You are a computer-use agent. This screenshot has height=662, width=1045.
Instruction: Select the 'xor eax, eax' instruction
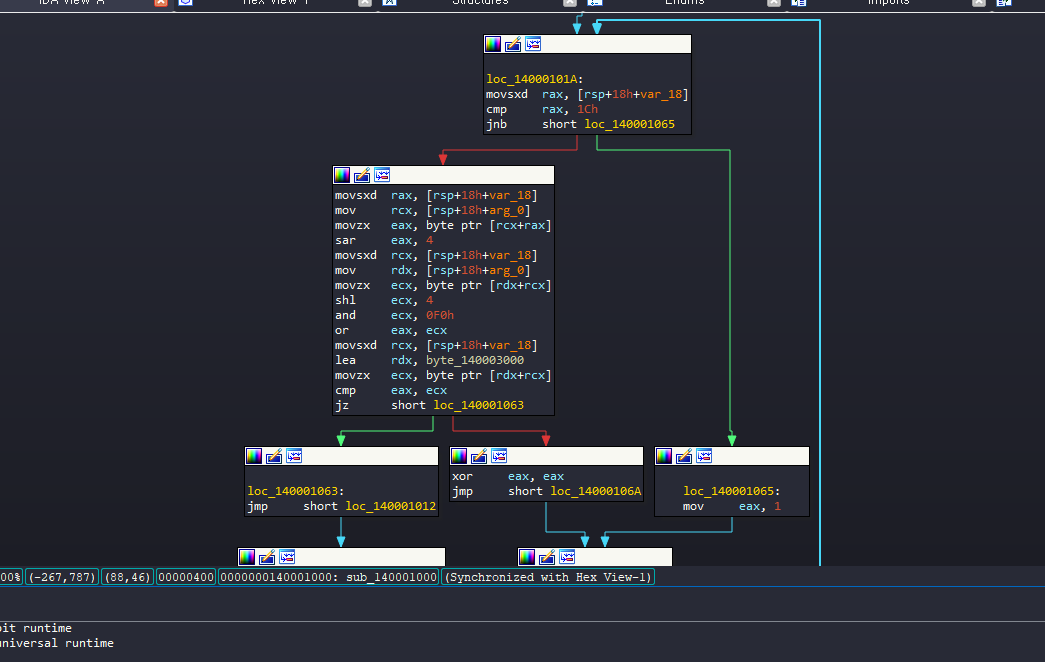click(508, 476)
